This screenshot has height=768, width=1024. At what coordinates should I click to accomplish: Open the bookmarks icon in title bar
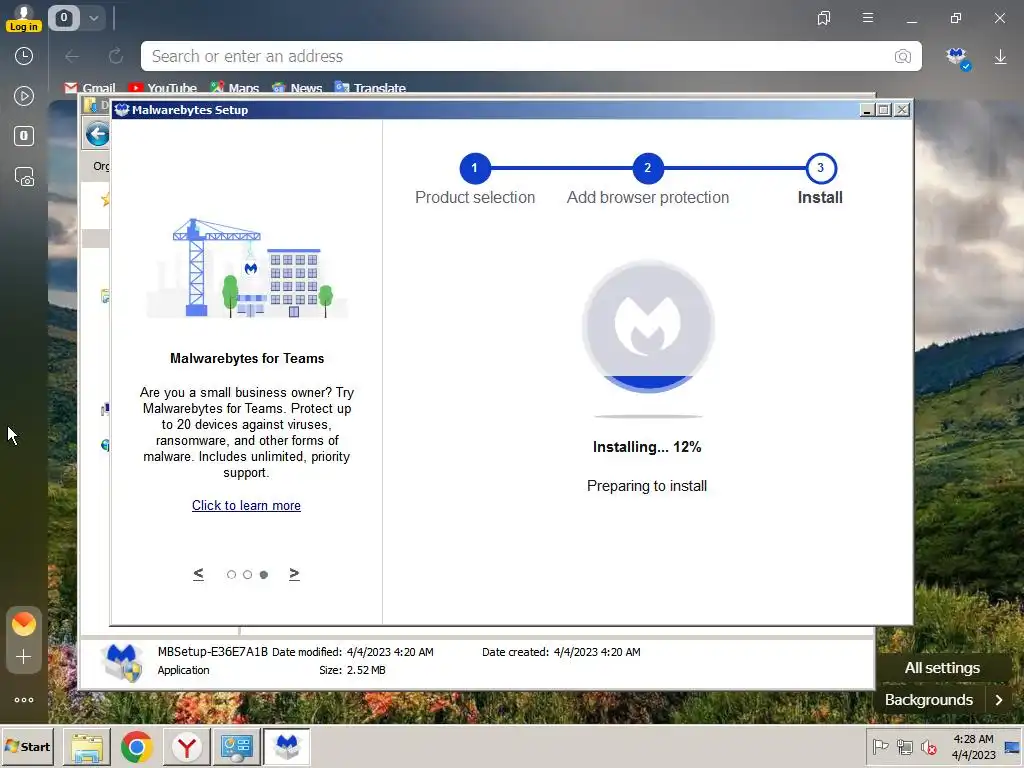pos(824,18)
